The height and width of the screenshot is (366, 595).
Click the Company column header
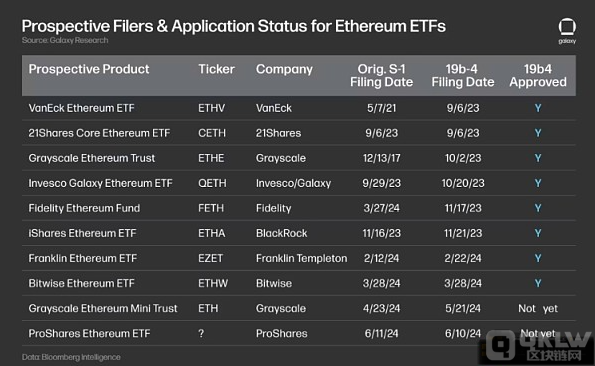point(284,69)
